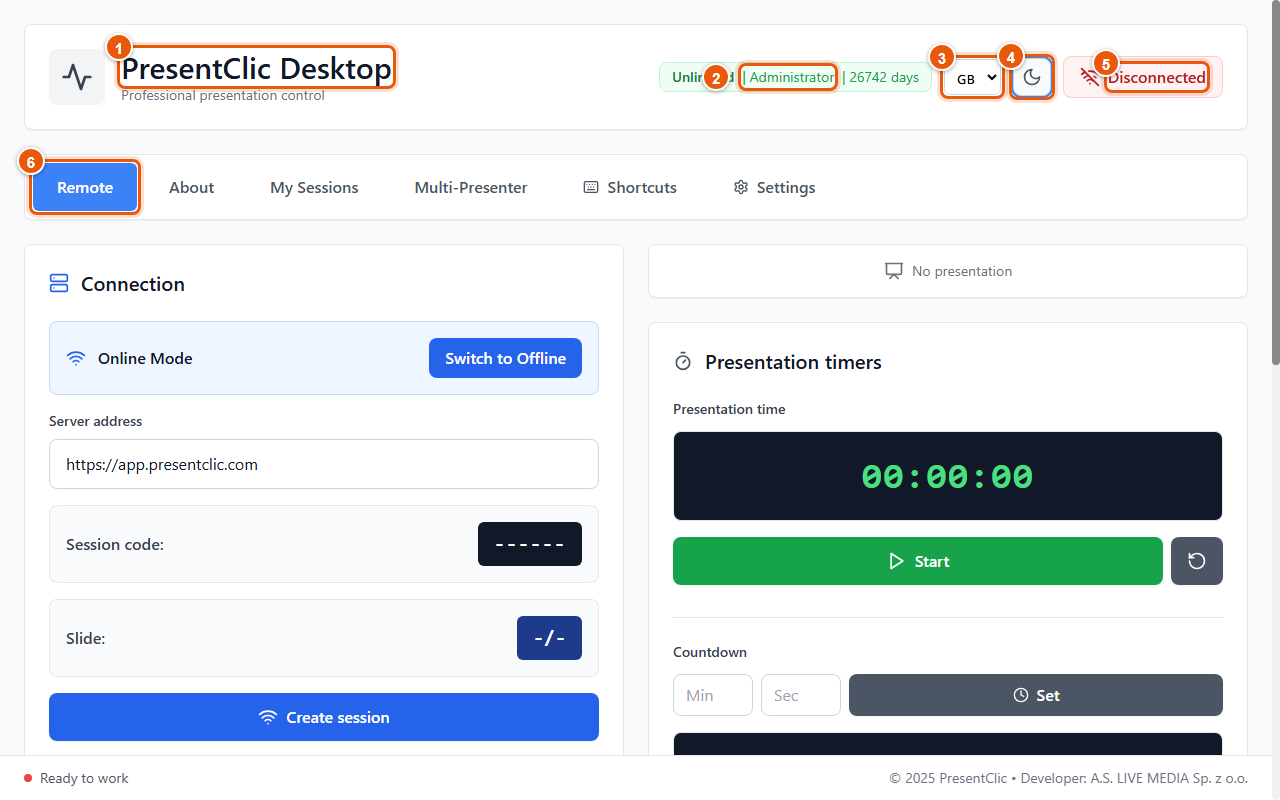The image size is (1280, 800).
Task: Start the presentation timer
Action: [918, 561]
